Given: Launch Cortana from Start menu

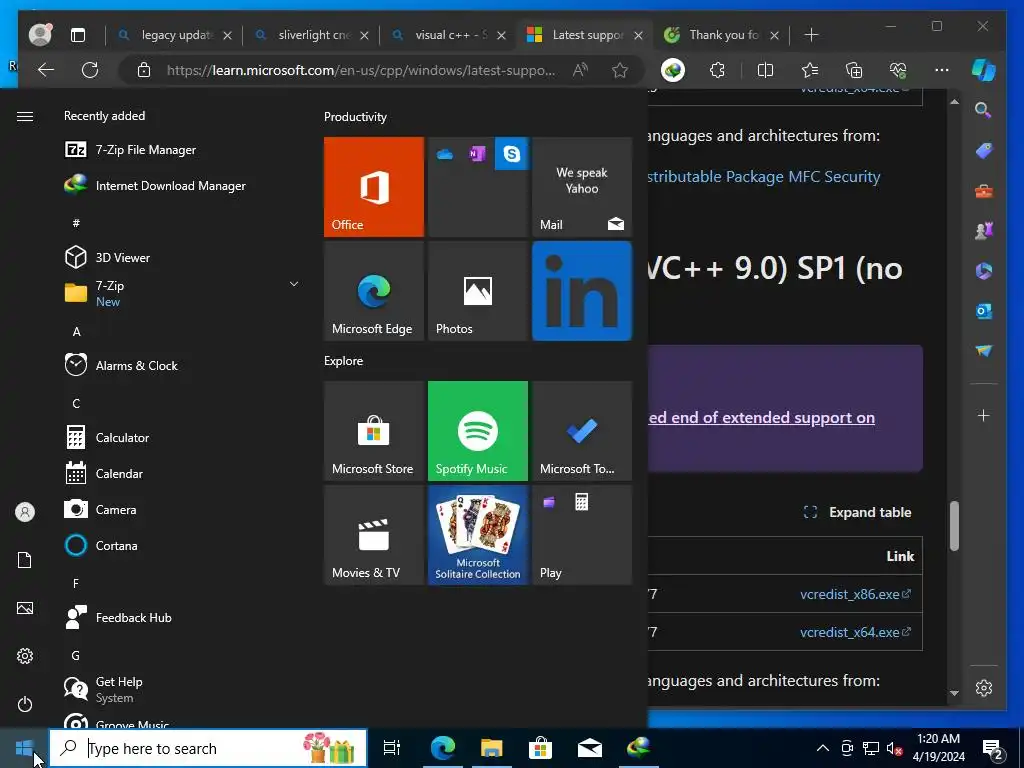Looking at the screenshot, I should [x=101, y=545].
